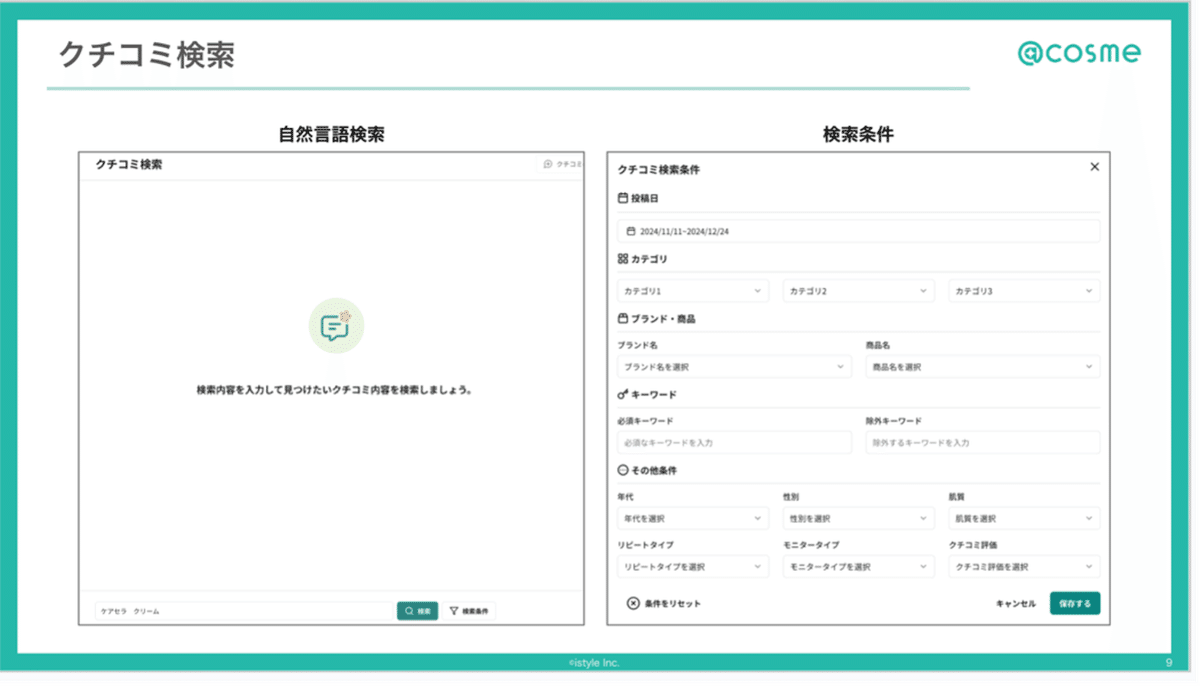Click the chat bubble illustration icon

pyautogui.click(x=336, y=326)
